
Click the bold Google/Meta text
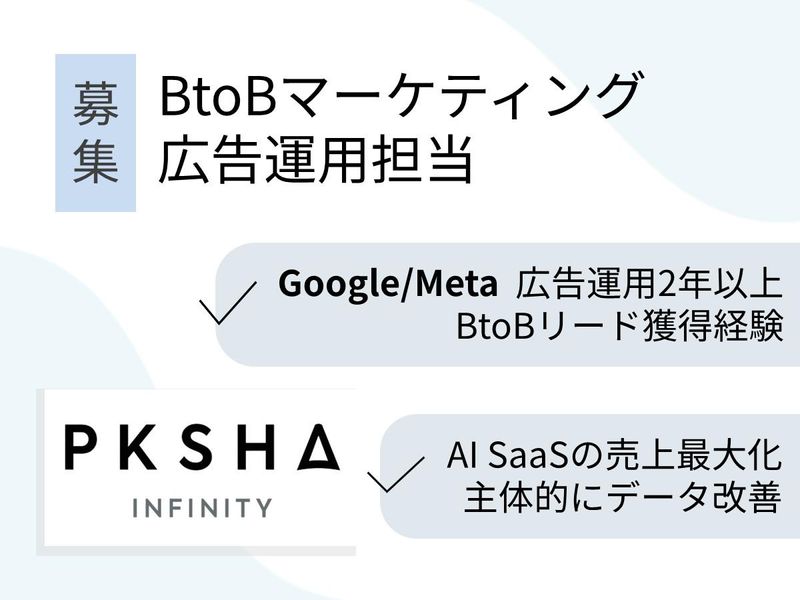[388, 286]
